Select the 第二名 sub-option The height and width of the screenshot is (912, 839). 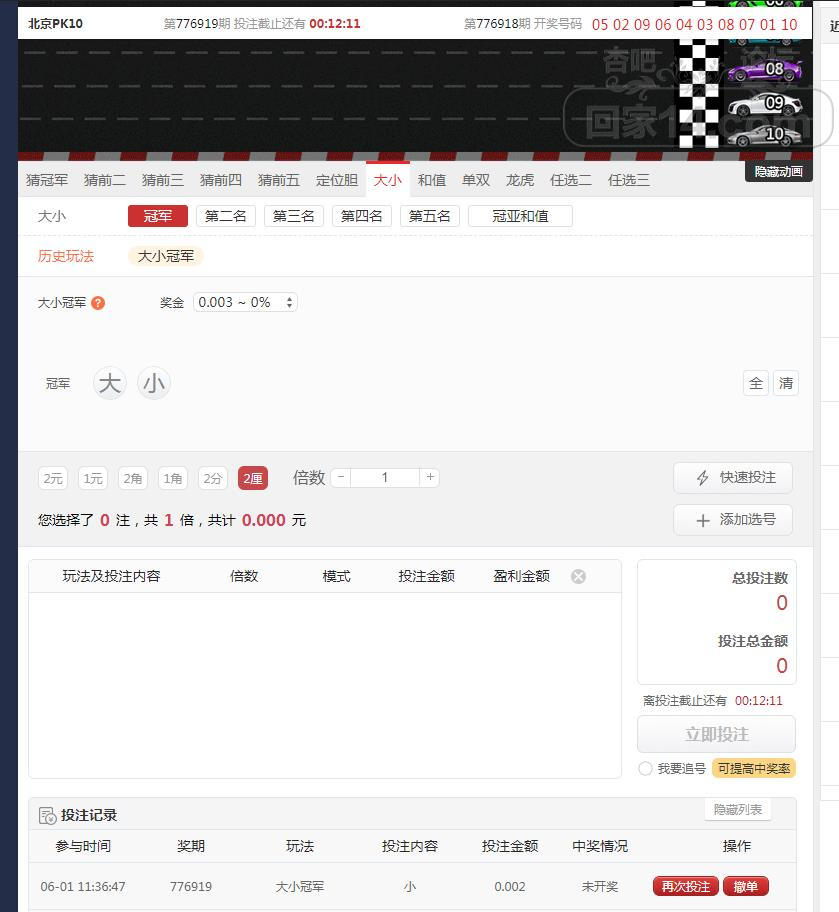tap(226, 216)
